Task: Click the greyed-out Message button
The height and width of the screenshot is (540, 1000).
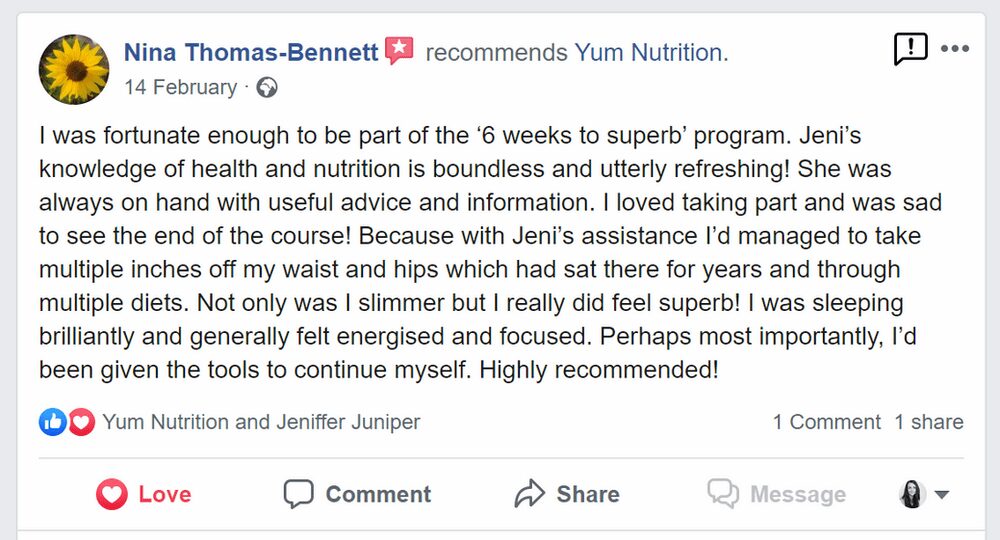Action: [x=776, y=494]
